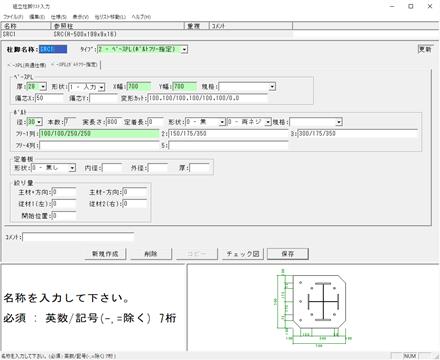Expand the タイプ dropdown
Viewport: 440px width, 360px height.
click(184, 50)
